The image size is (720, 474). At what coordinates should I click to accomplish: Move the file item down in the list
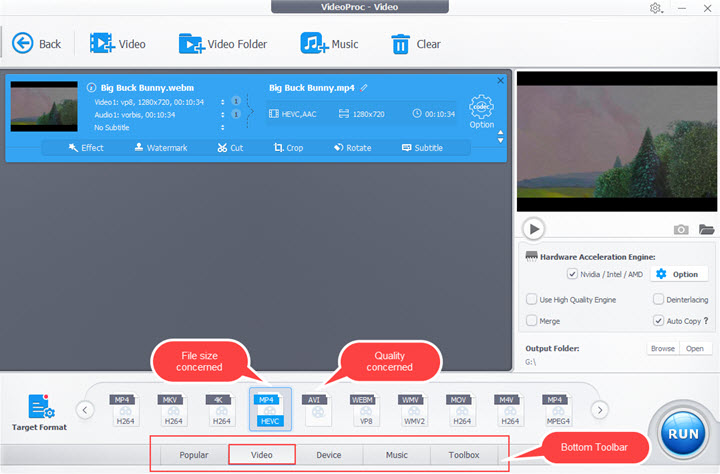point(501,141)
